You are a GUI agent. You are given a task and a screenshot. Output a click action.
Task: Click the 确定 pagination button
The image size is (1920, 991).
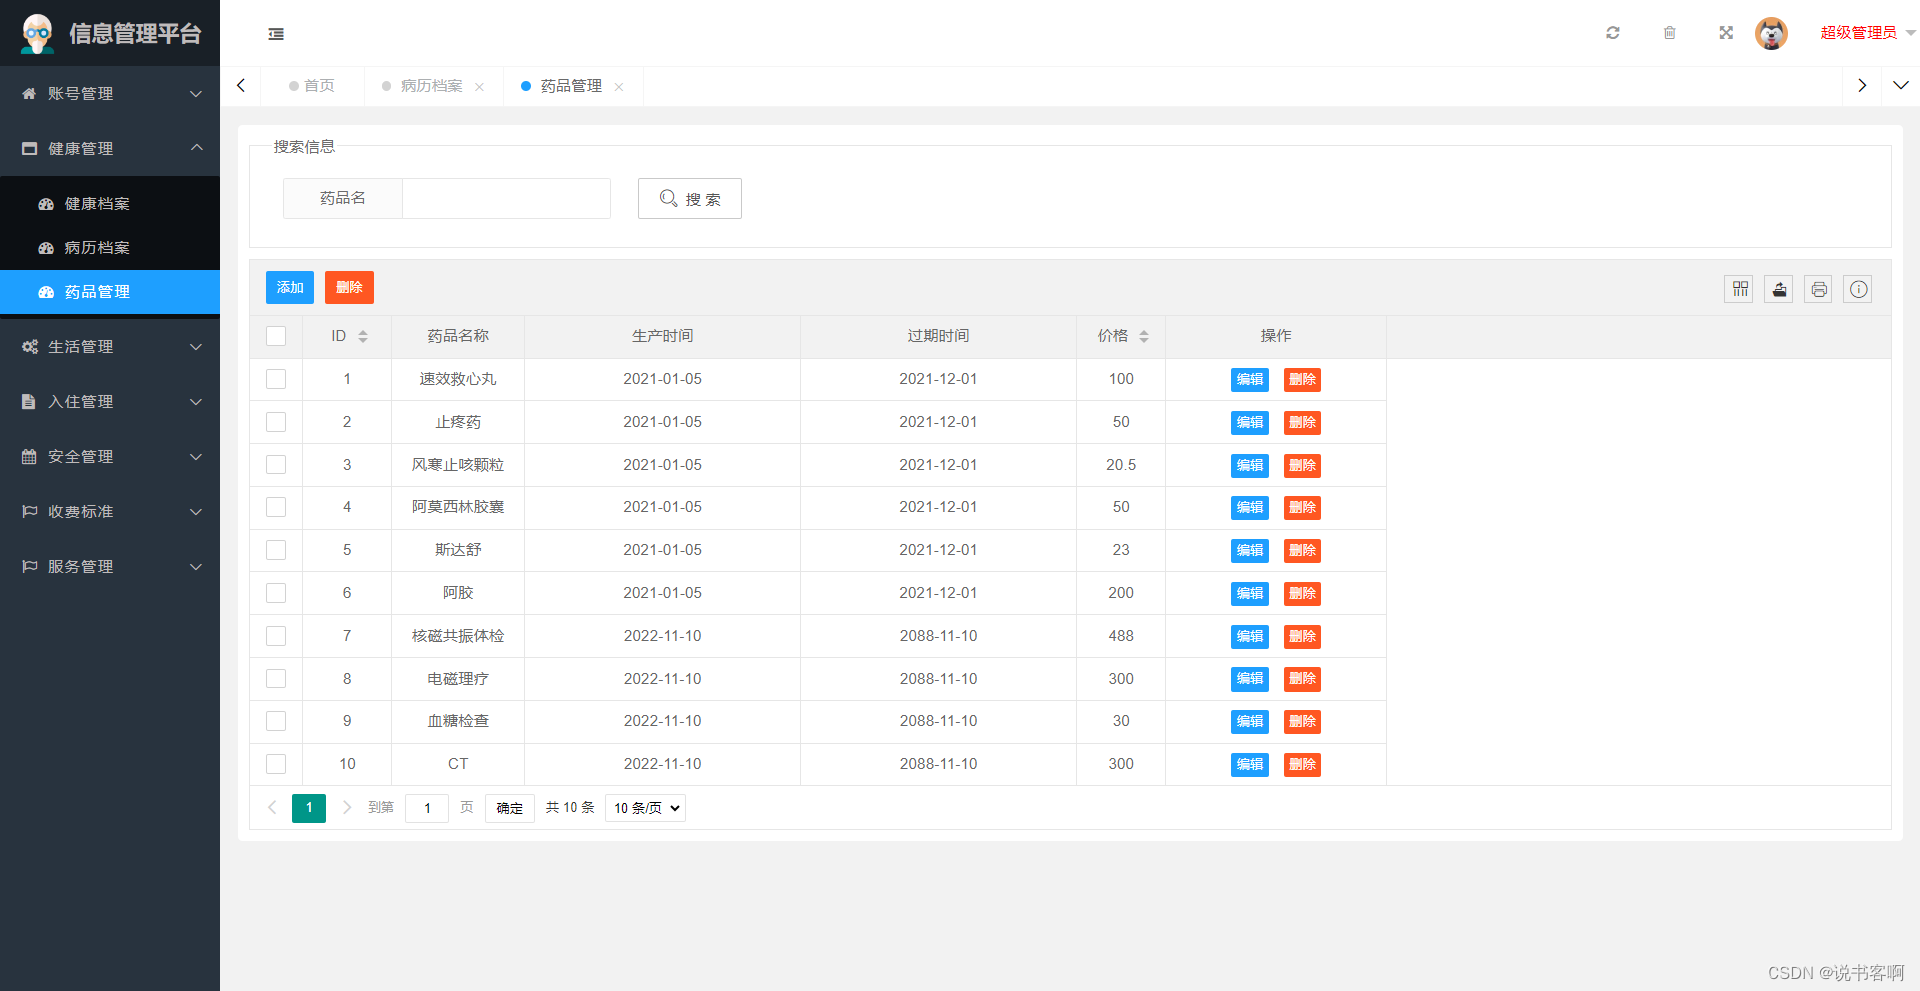click(x=510, y=808)
